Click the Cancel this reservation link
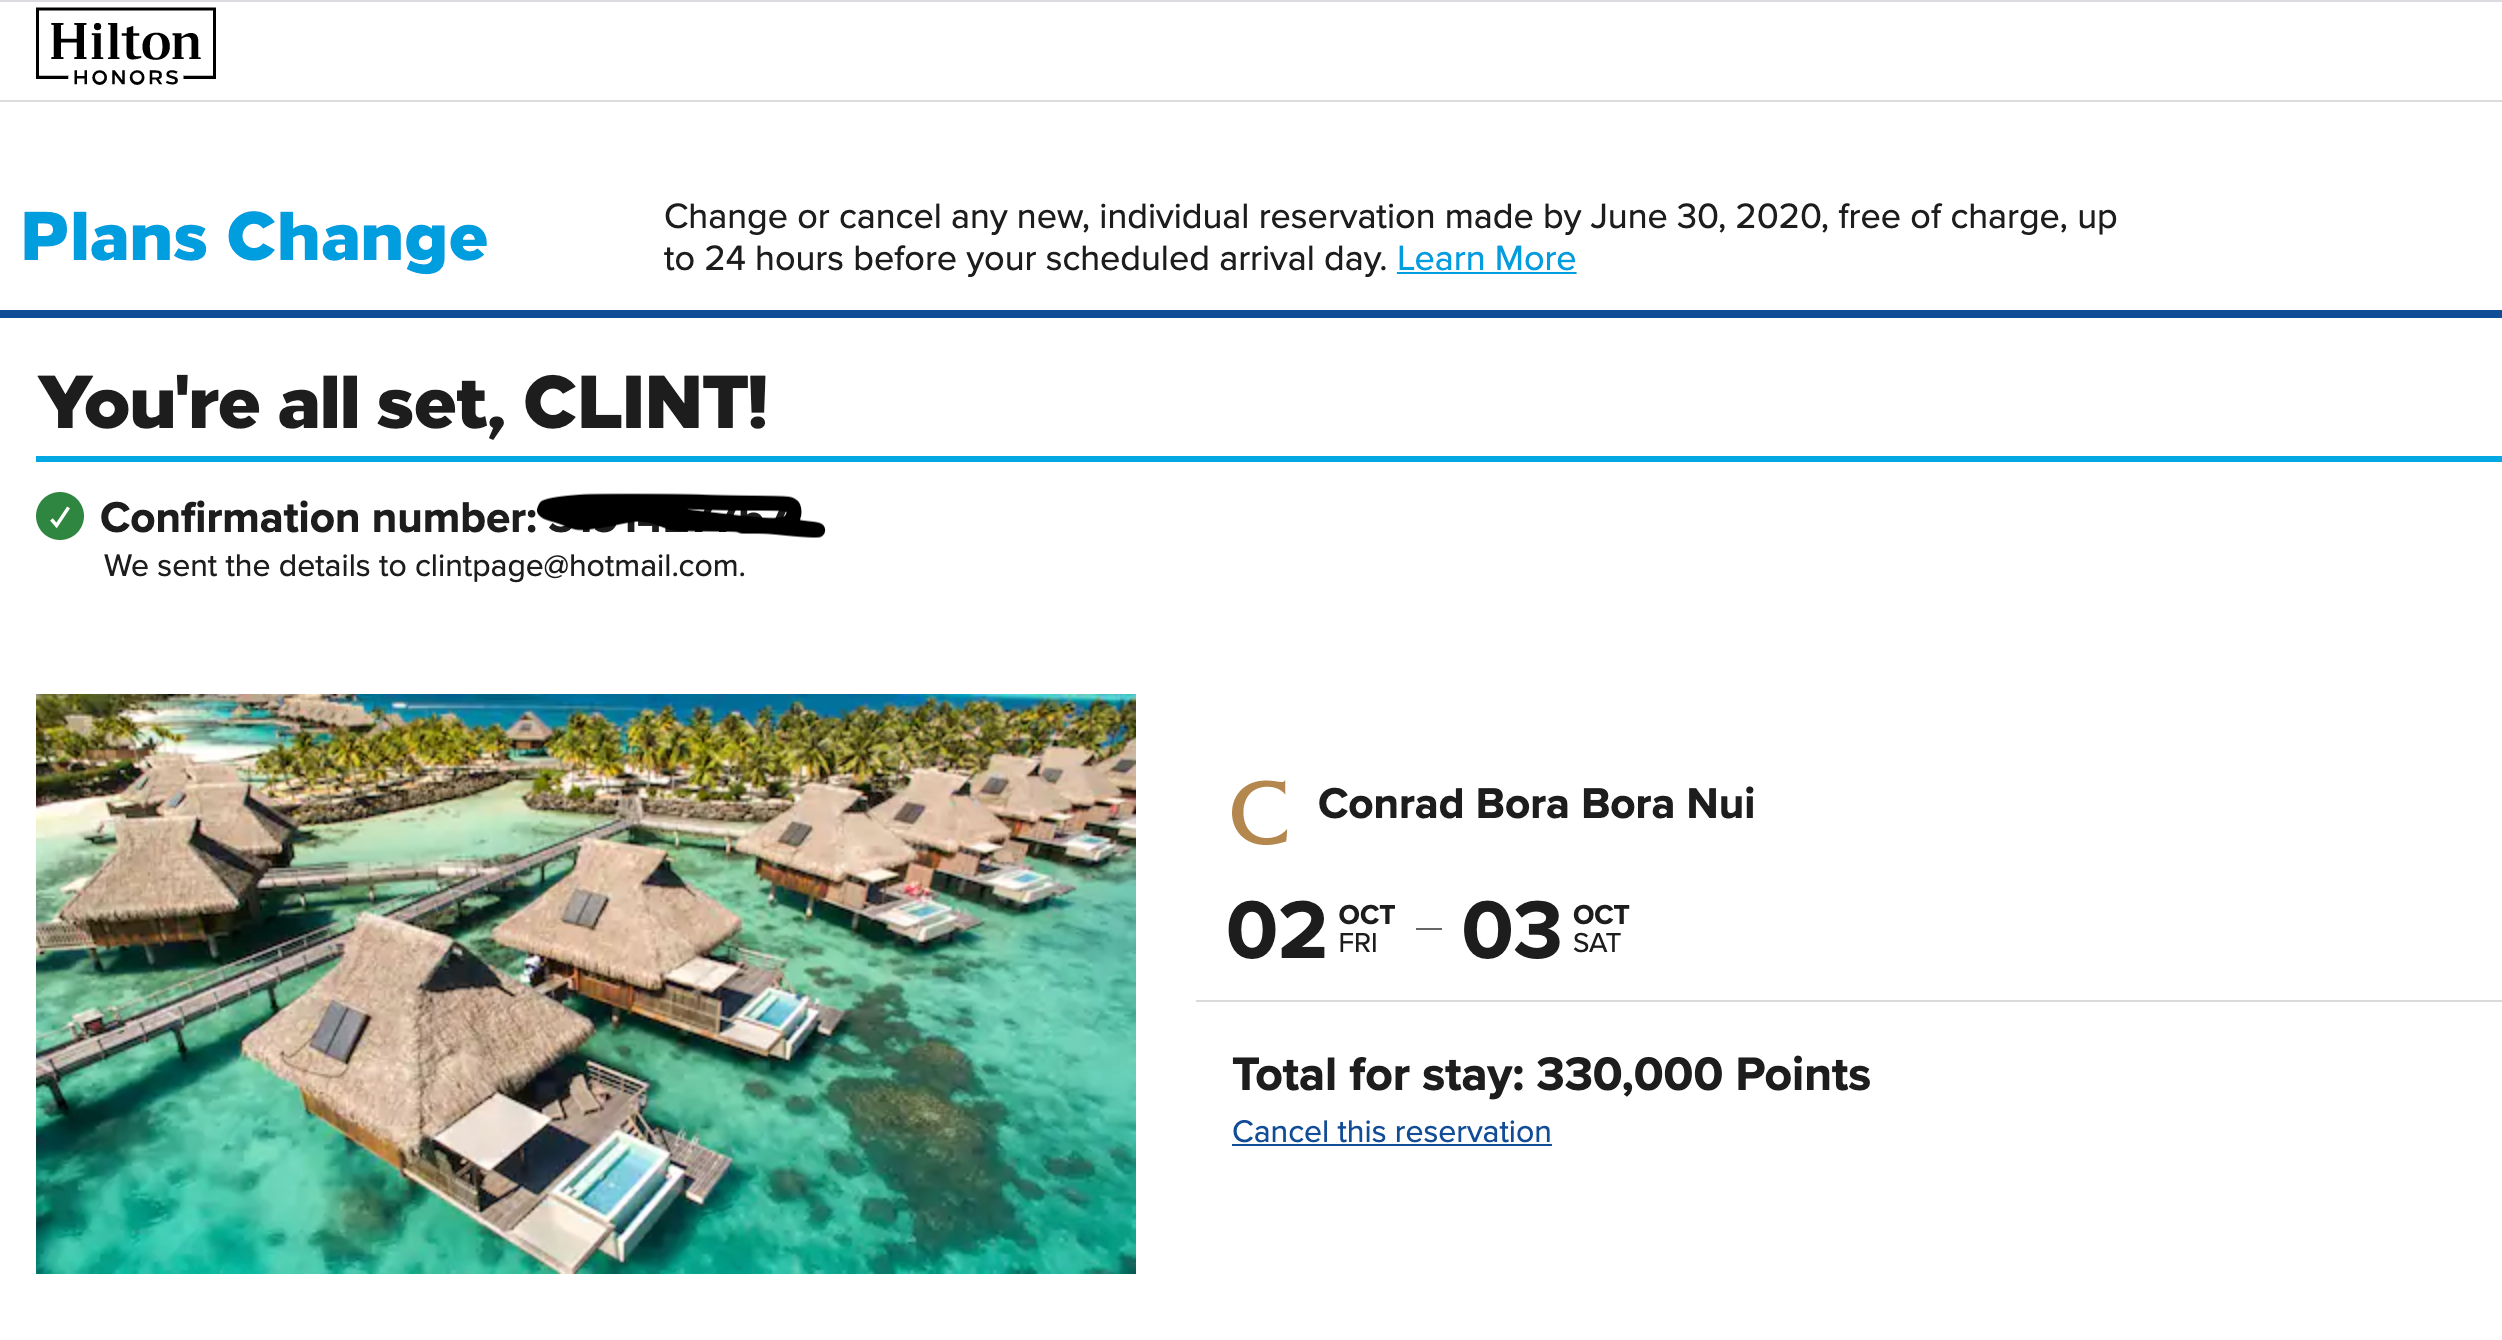The width and height of the screenshot is (2502, 1340). 1391,1131
